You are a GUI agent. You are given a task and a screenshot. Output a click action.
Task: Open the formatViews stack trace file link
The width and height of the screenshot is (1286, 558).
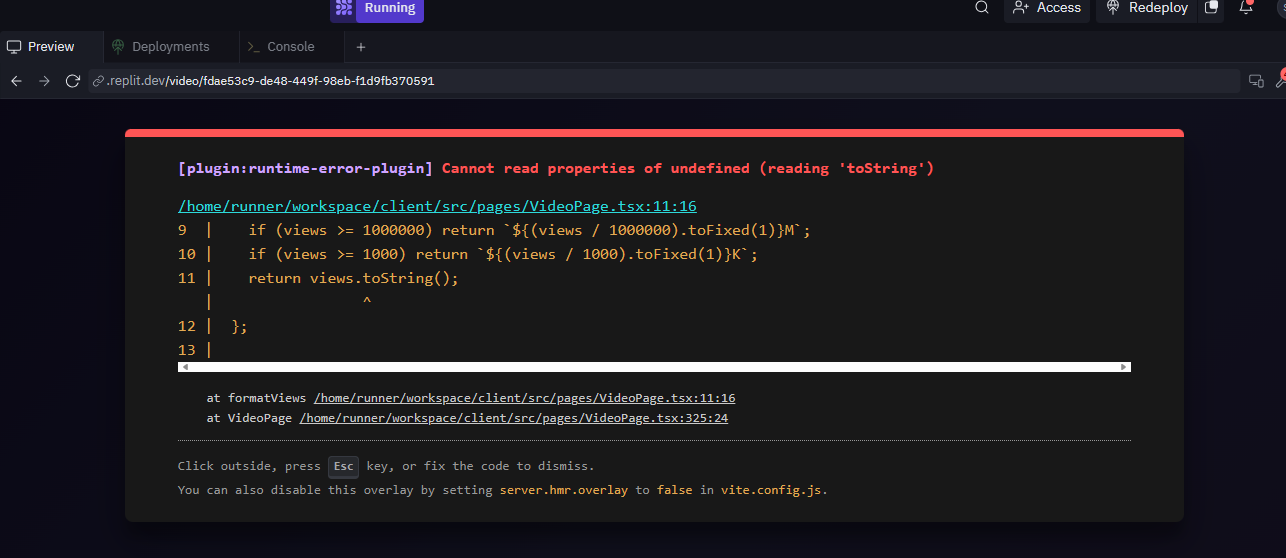point(524,398)
